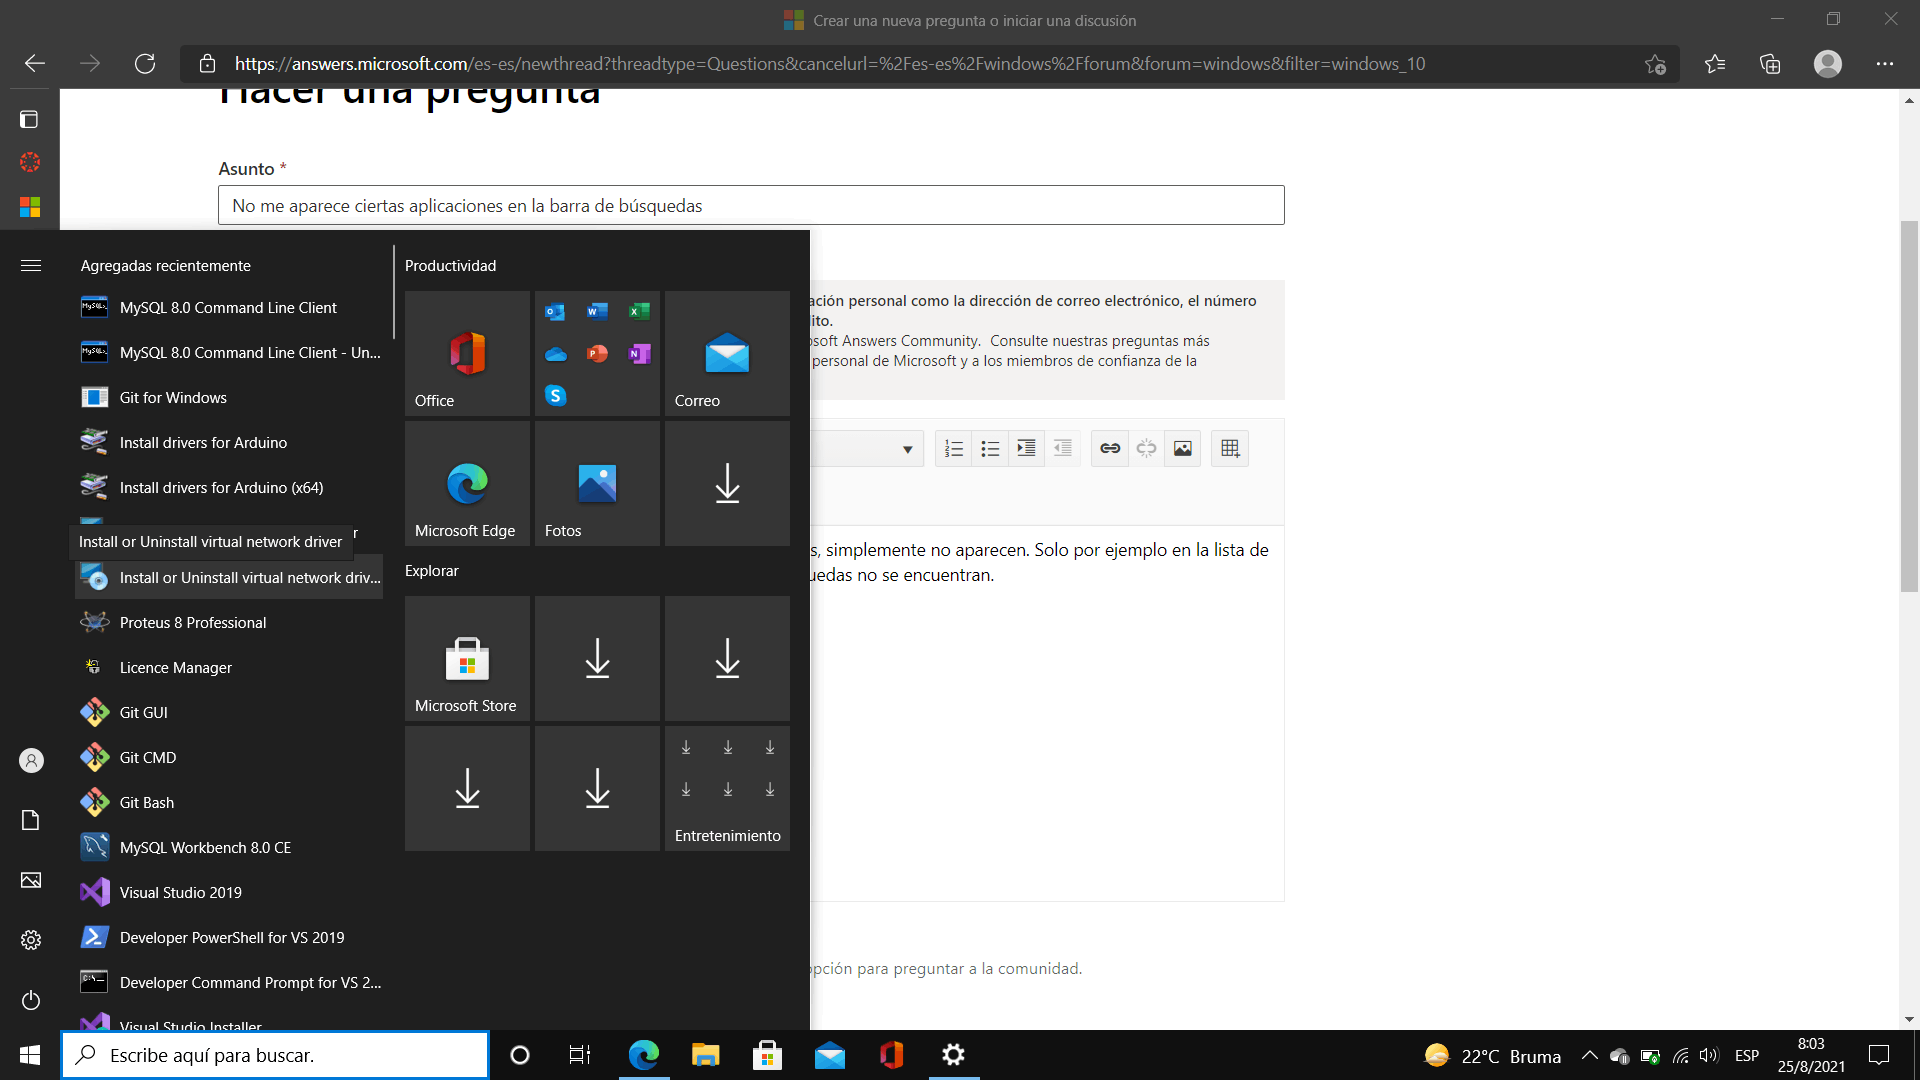This screenshot has height=1080, width=1920.
Task: Open Start menu Settings gear
Action: 31,940
